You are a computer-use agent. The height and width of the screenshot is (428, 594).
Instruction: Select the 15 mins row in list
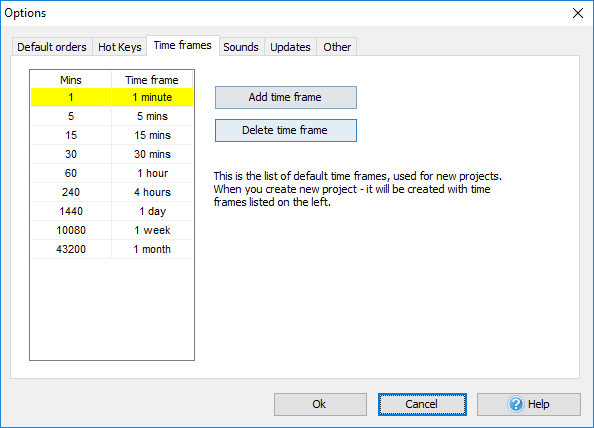coord(112,135)
